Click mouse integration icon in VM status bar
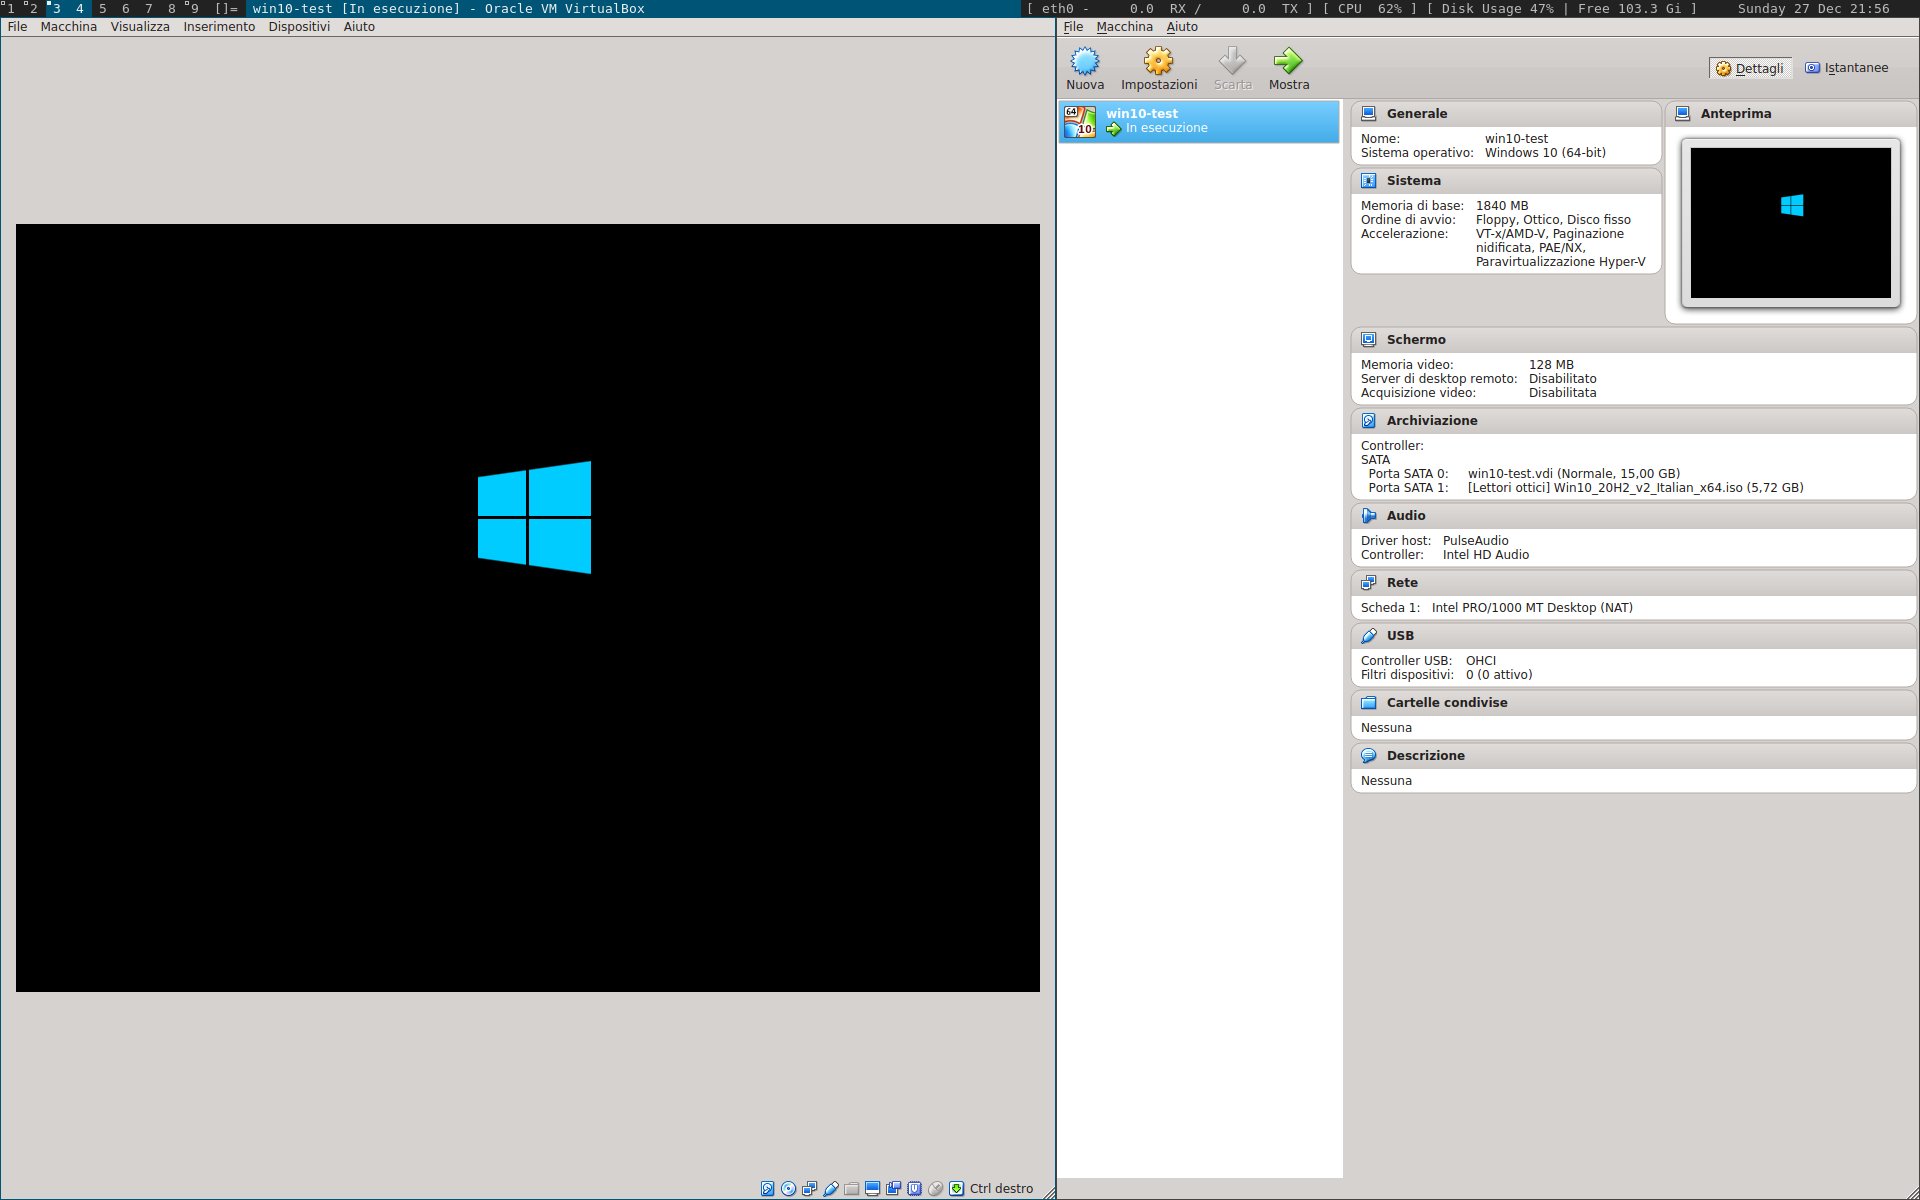1920x1200 pixels. coord(935,1189)
